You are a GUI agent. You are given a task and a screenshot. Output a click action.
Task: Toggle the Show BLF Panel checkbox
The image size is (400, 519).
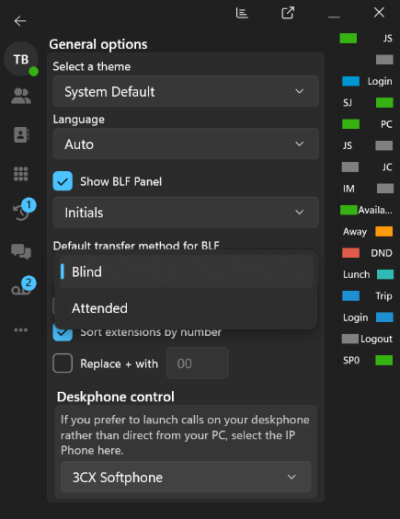[63, 181]
